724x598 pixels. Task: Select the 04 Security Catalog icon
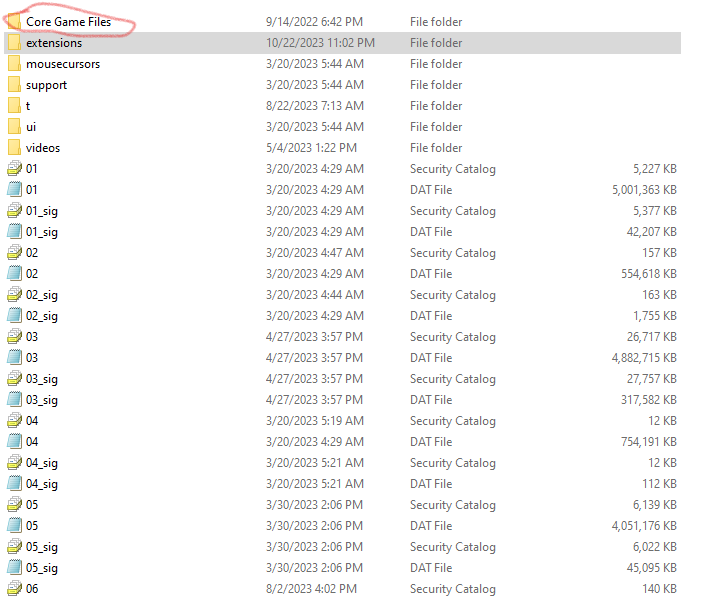[14, 421]
